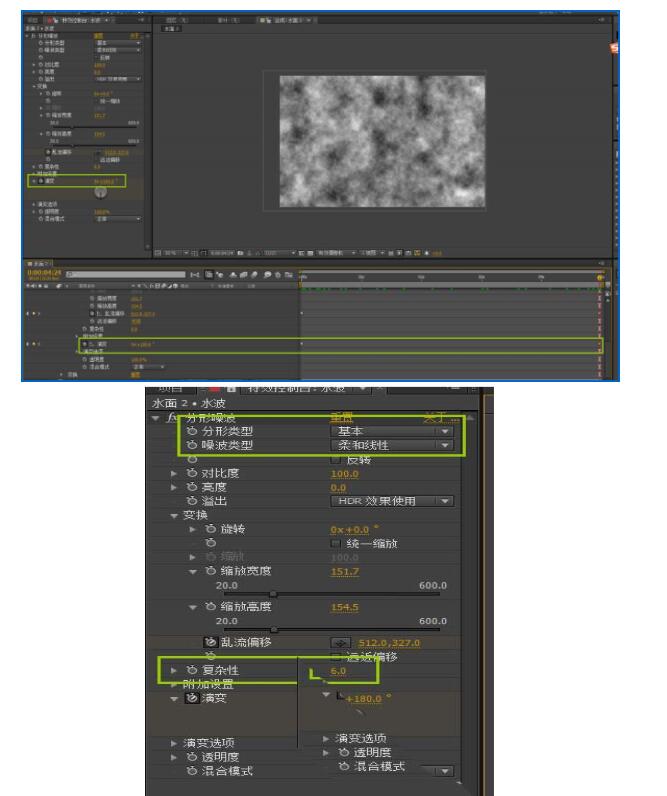Click the 乱流偏移 value 512.0,327.0

[389, 643]
